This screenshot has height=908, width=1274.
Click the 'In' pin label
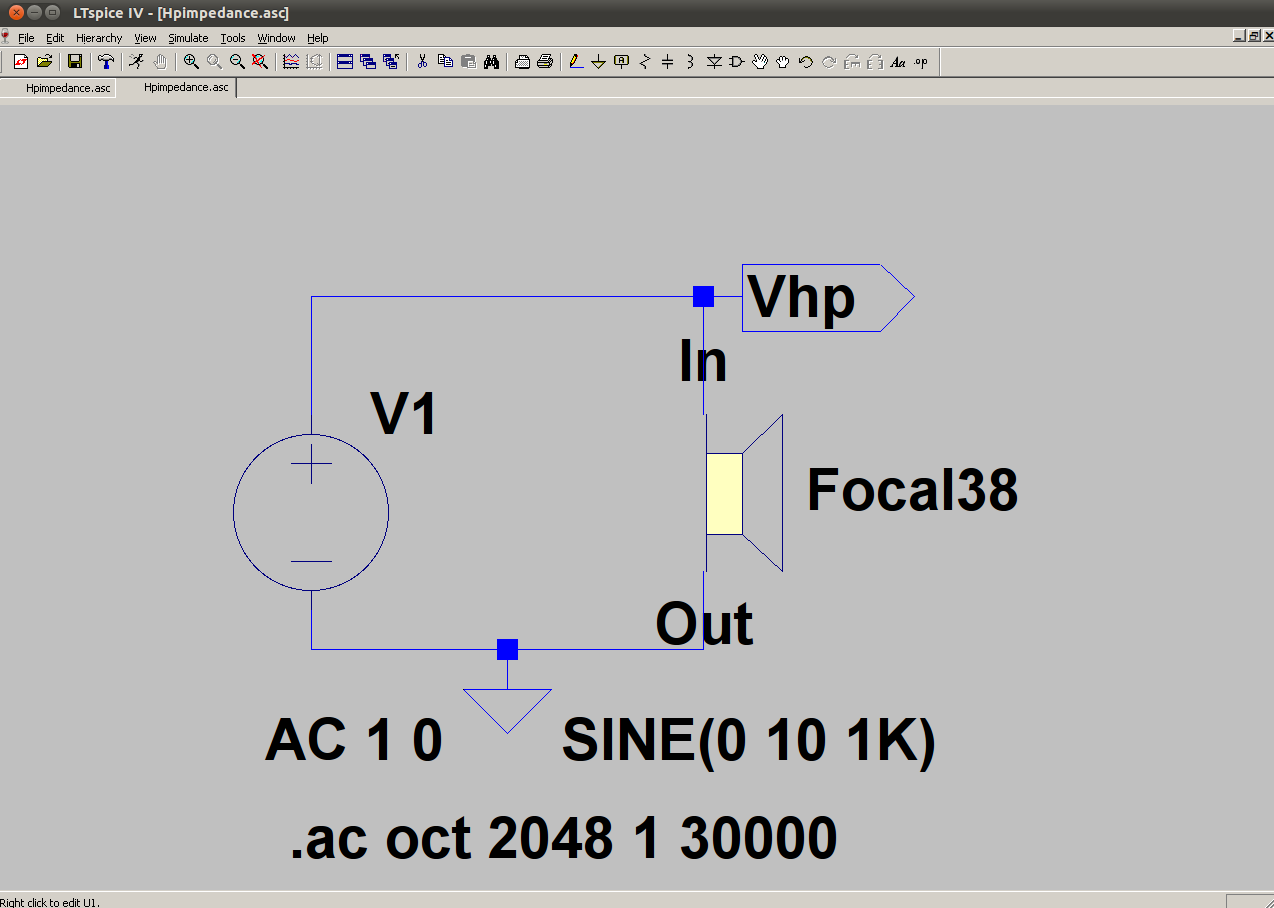click(703, 361)
